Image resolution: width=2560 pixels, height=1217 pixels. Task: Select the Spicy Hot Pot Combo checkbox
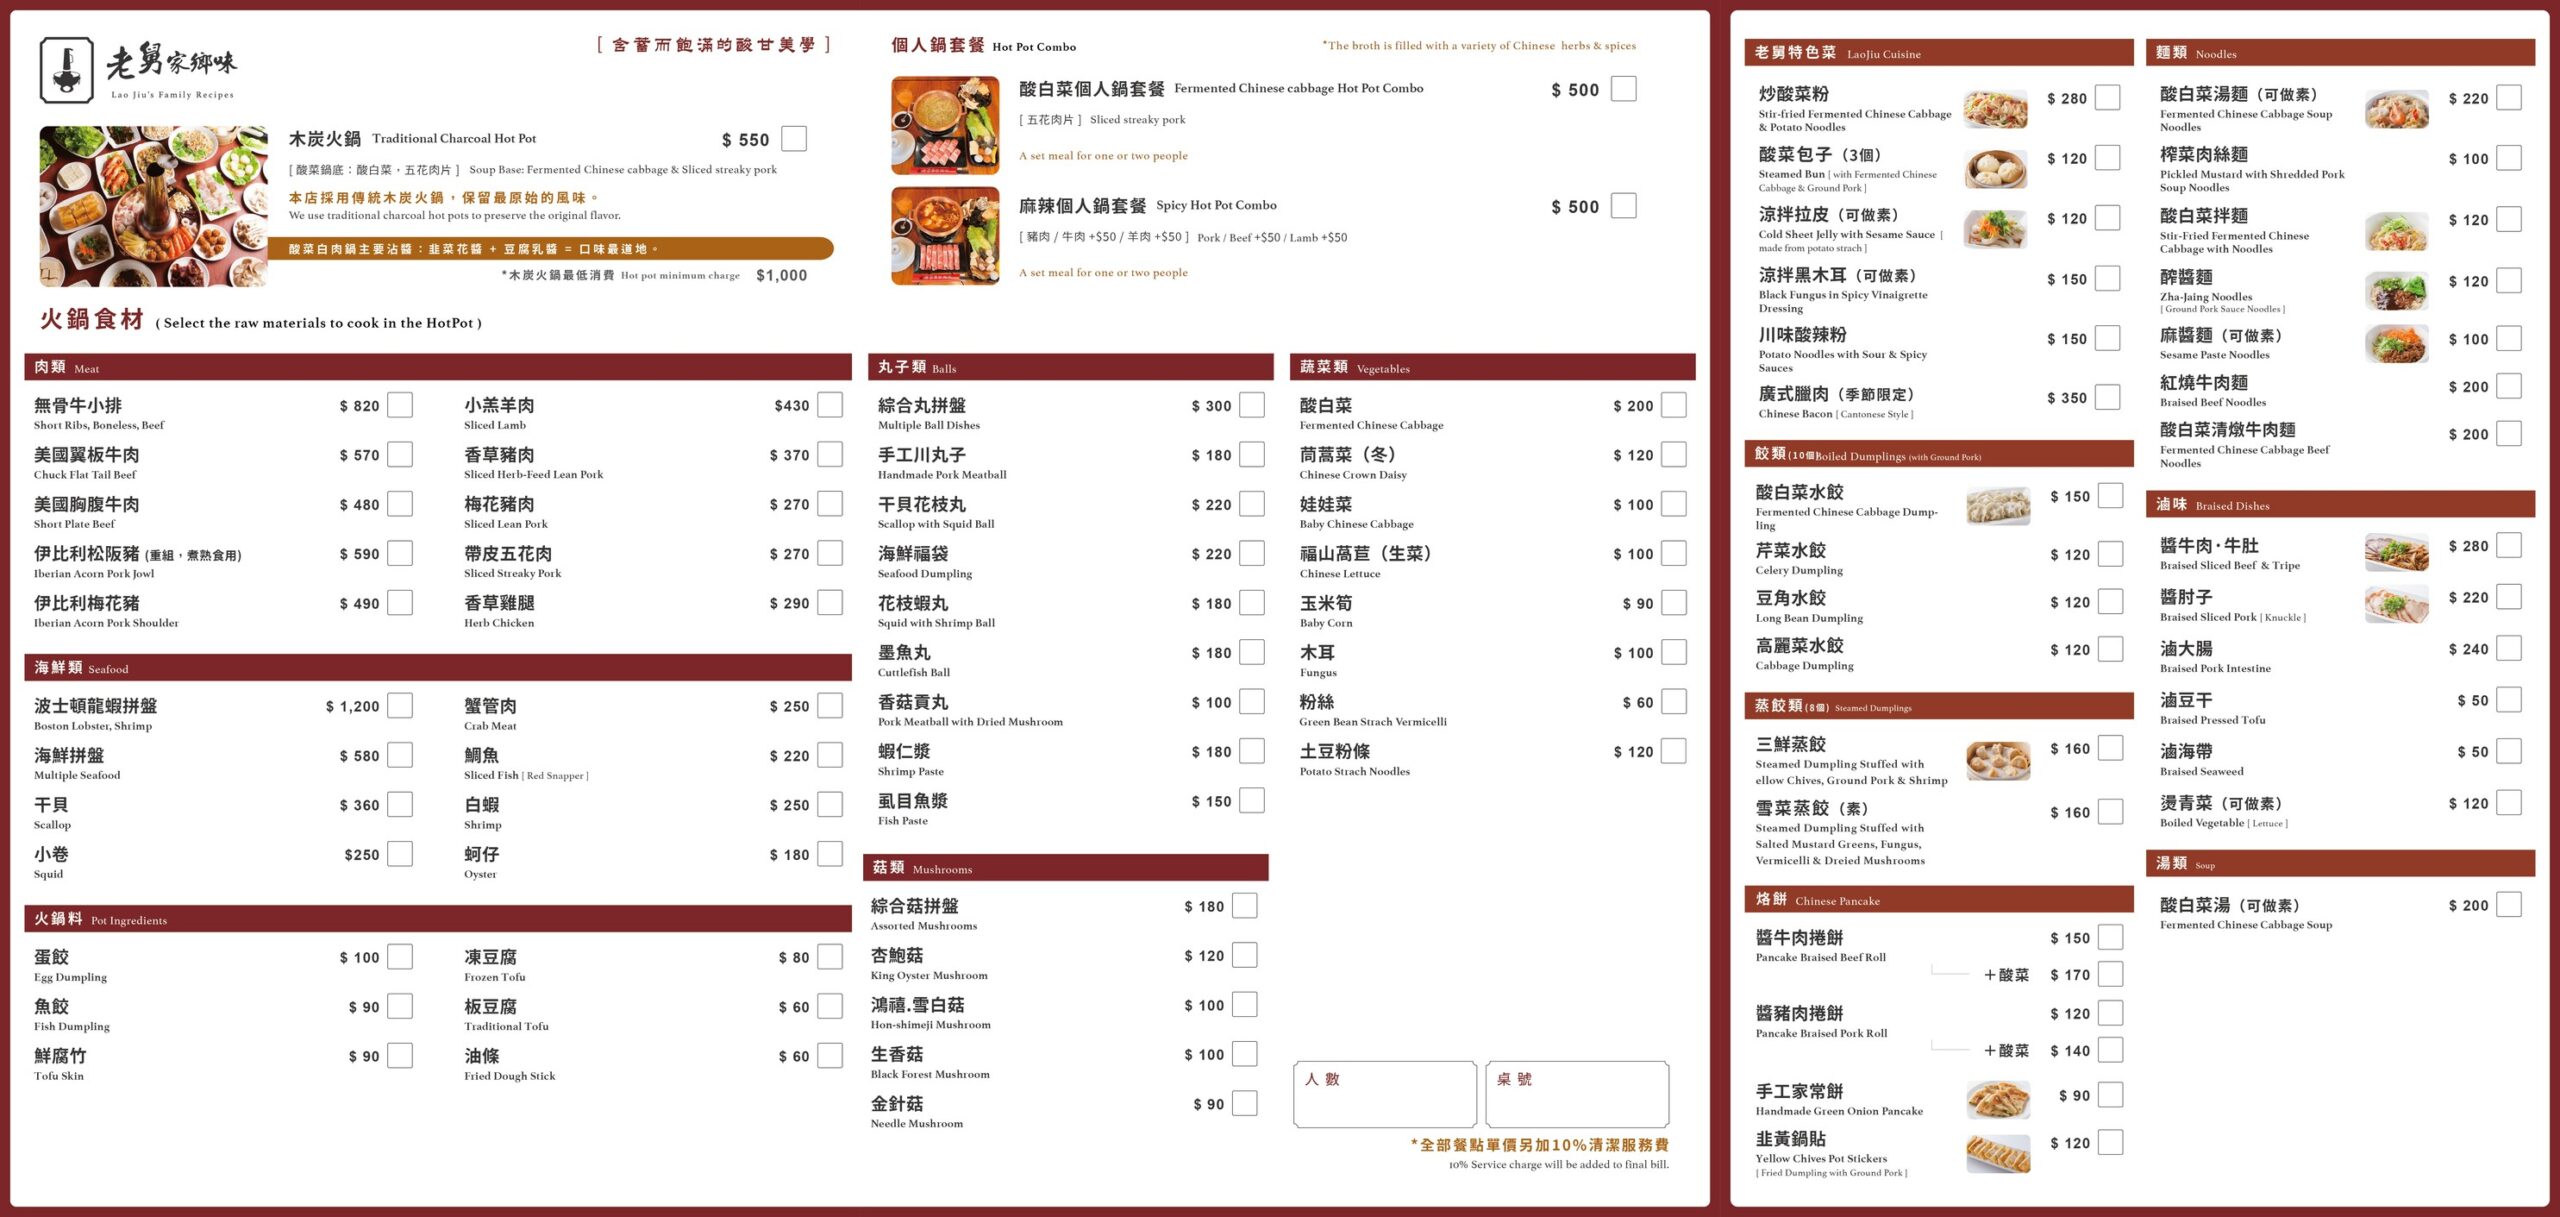pyautogui.click(x=1624, y=206)
